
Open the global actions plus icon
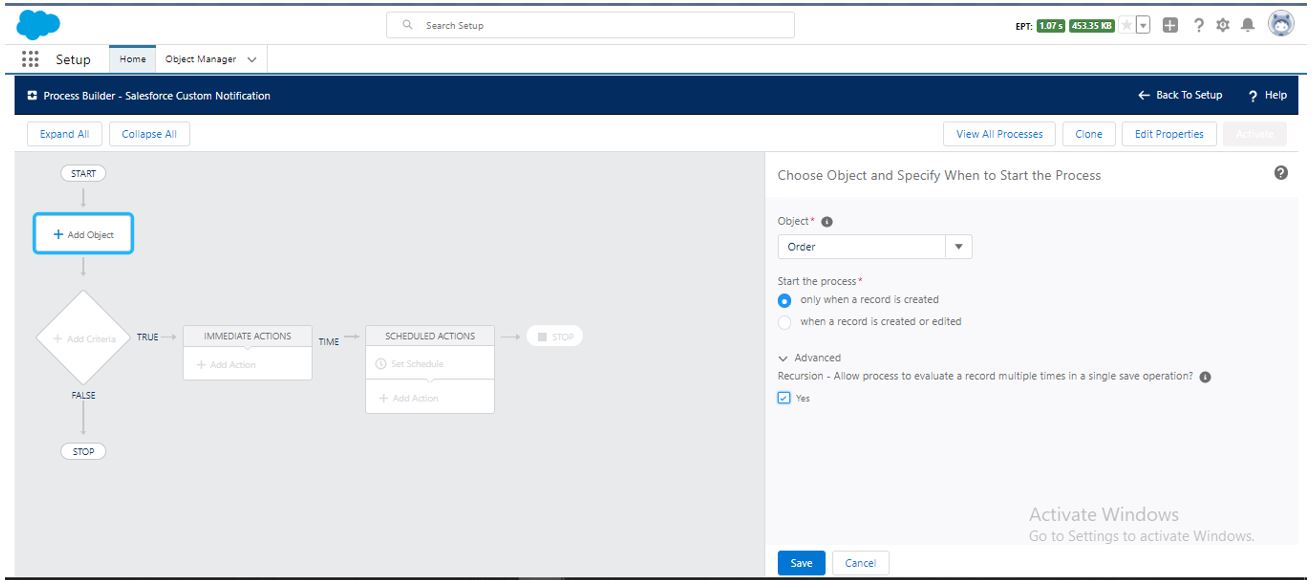point(1171,24)
